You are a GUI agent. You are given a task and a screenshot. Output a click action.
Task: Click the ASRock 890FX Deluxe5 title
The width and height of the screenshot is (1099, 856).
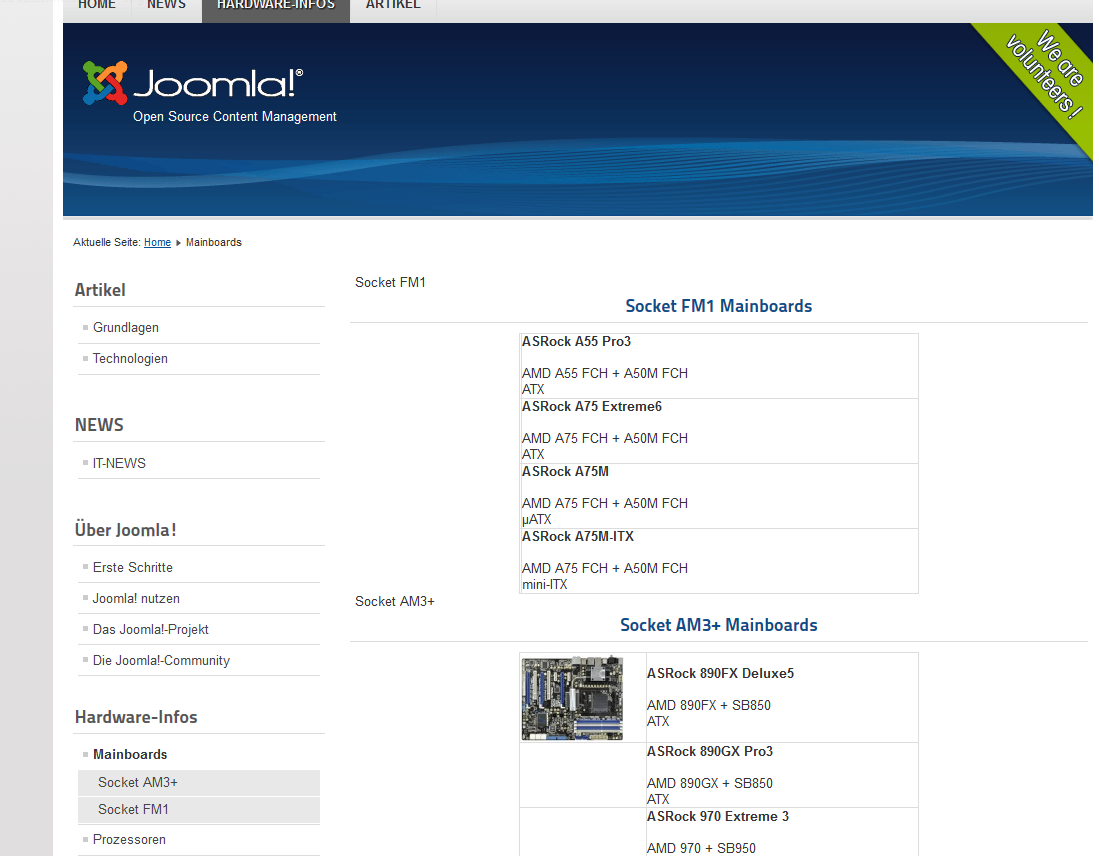[x=721, y=674]
